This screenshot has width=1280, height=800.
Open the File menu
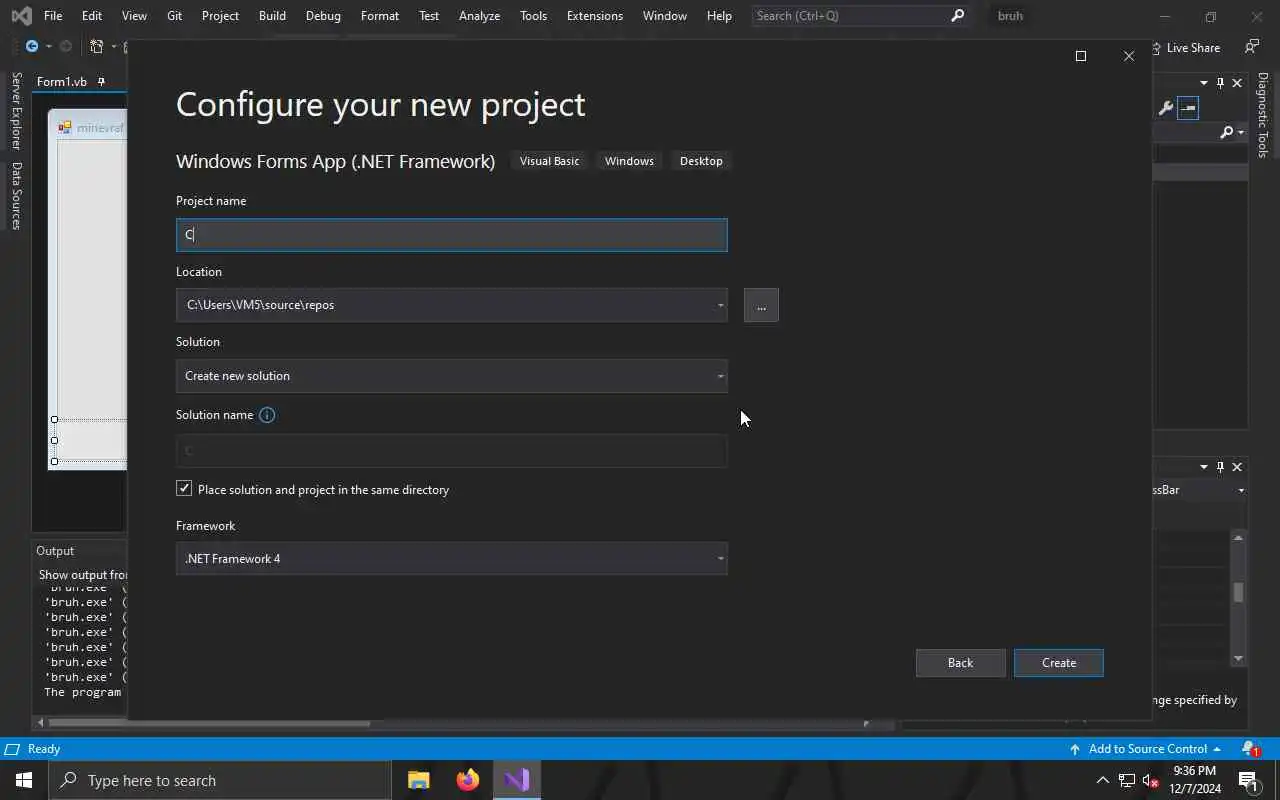click(53, 16)
